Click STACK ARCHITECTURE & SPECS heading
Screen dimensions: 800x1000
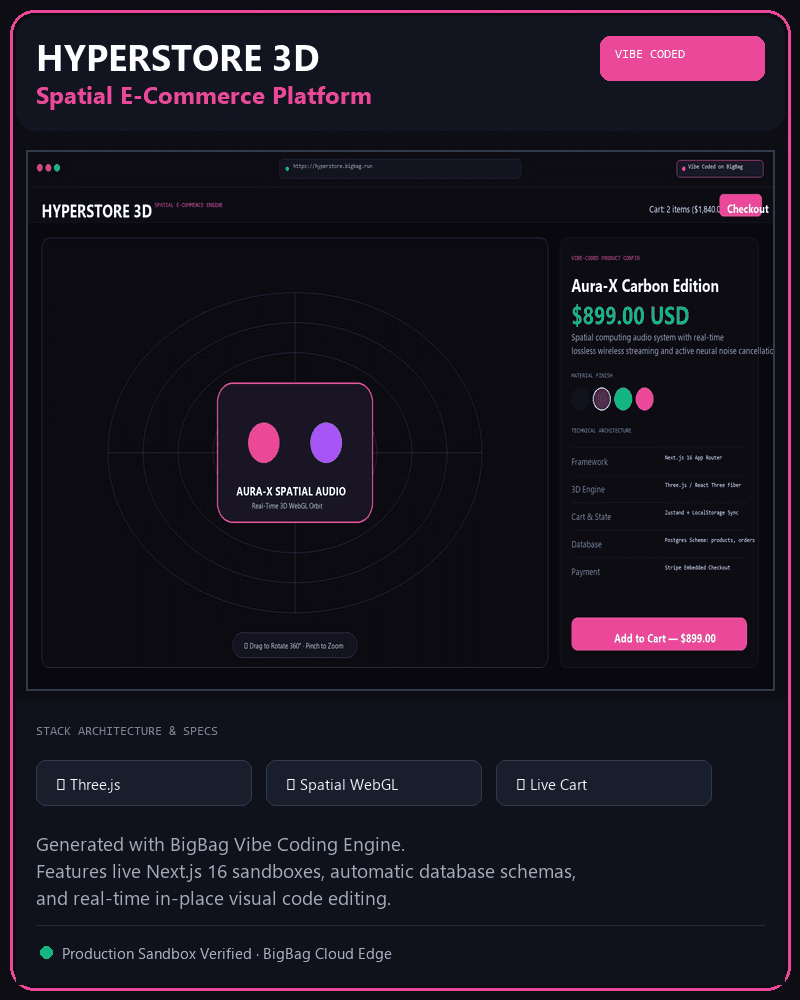127,731
